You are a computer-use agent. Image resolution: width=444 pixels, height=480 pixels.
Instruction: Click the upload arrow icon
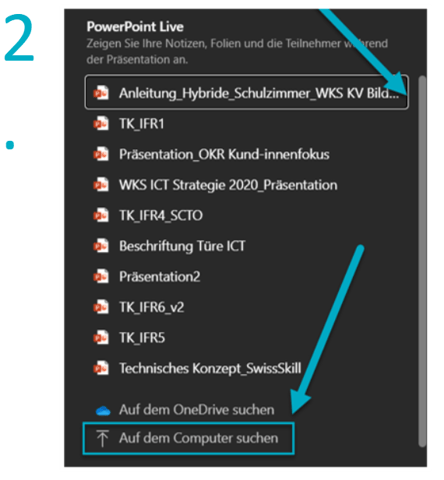click(102, 438)
